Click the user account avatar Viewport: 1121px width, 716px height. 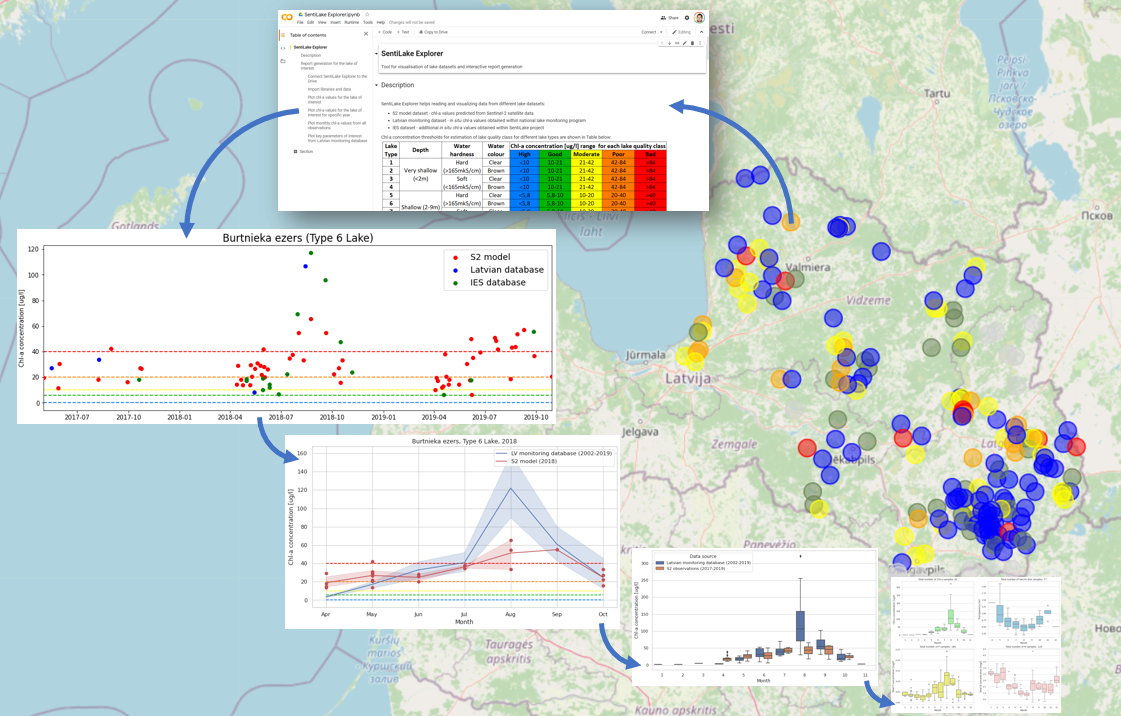coord(699,18)
